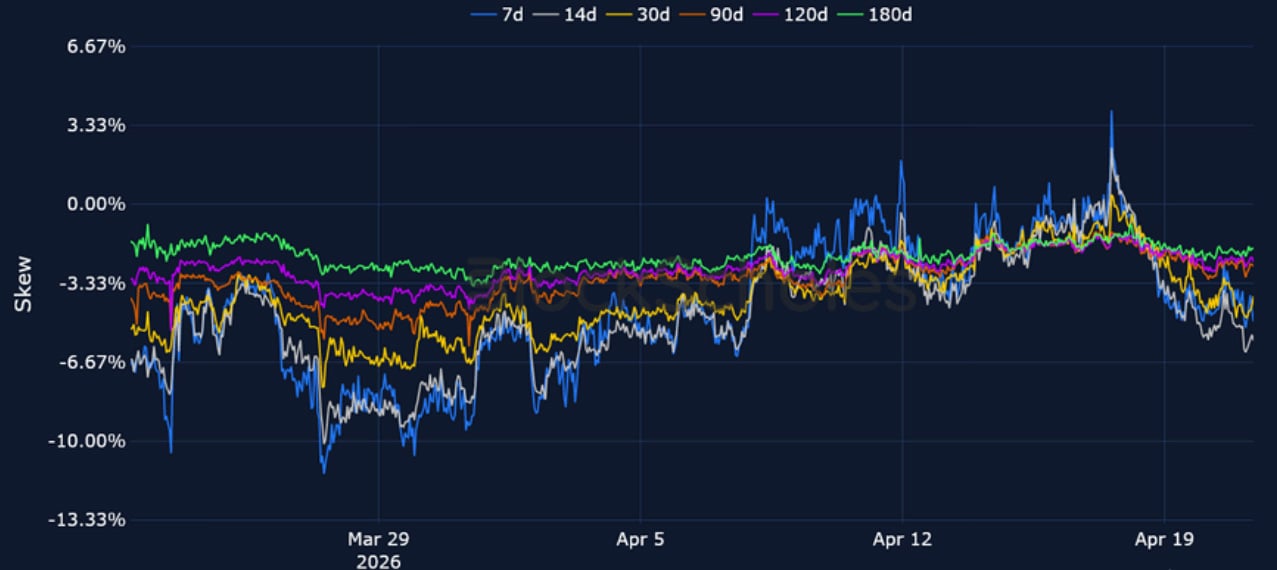
Task: Toggle the 7d series in legend
Action: click(499, 14)
